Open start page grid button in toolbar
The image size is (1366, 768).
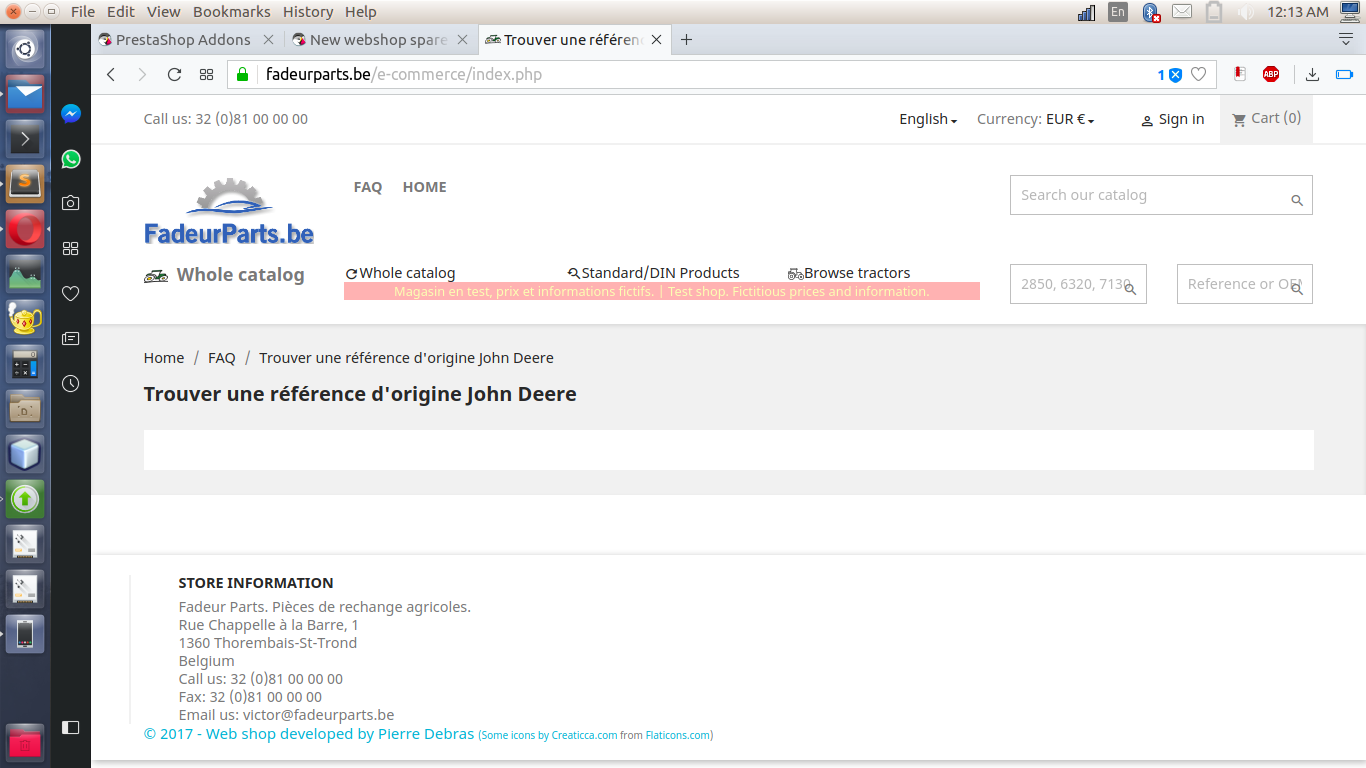pyautogui.click(x=206, y=74)
